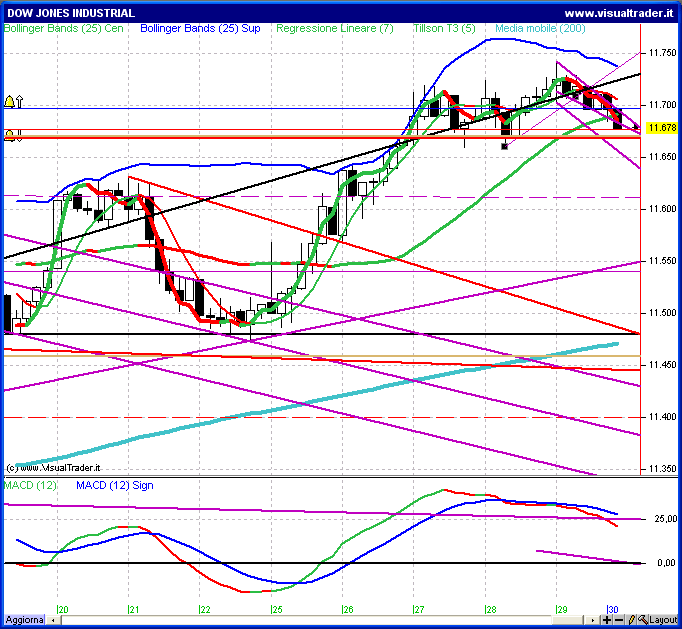Image resolution: width=682 pixels, height=629 pixels.
Task: Click the date marker 20
Action: click(63, 609)
